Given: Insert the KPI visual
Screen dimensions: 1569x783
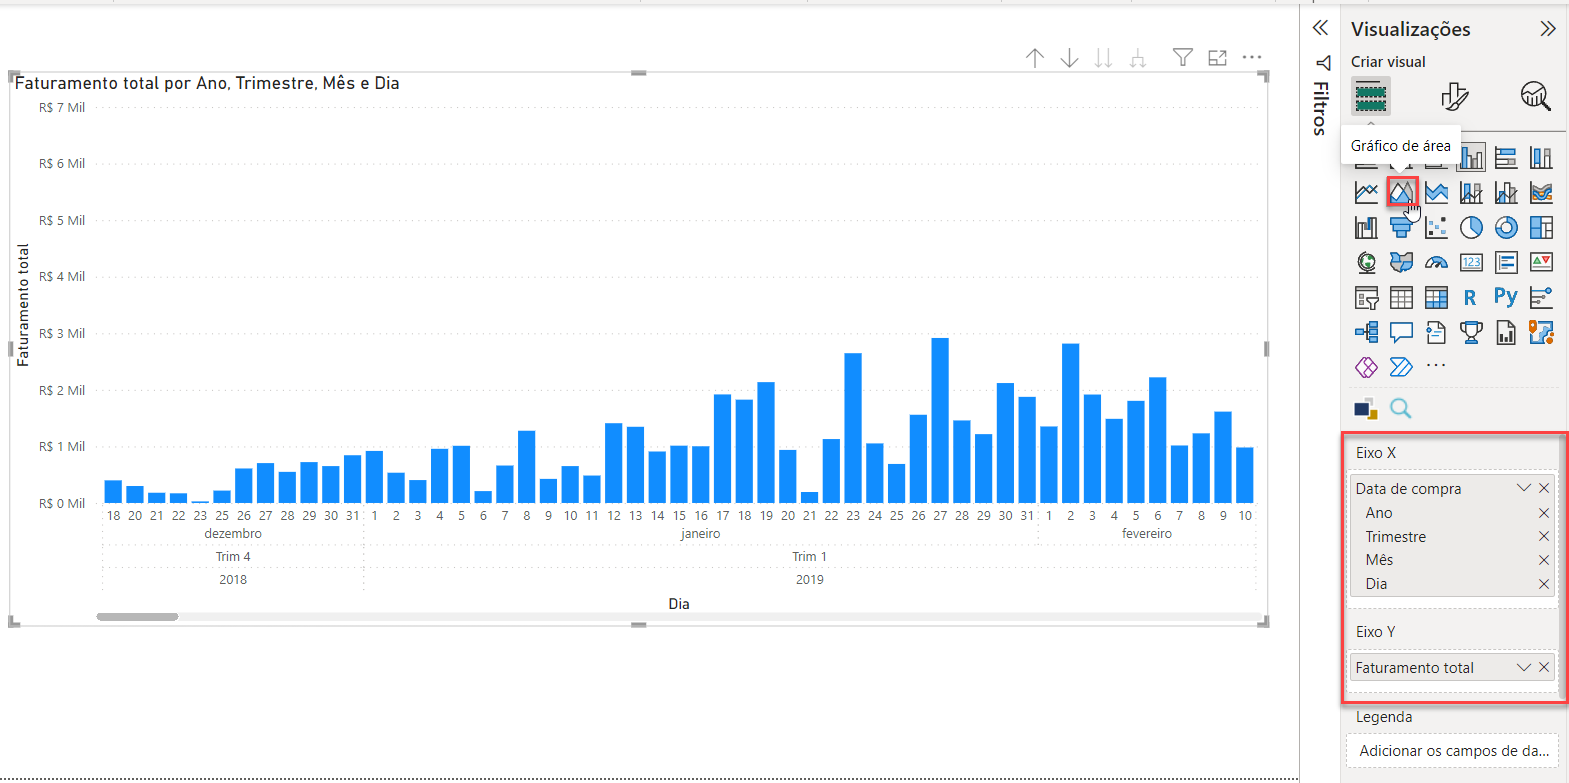Looking at the screenshot, I should coord(1541,262).
